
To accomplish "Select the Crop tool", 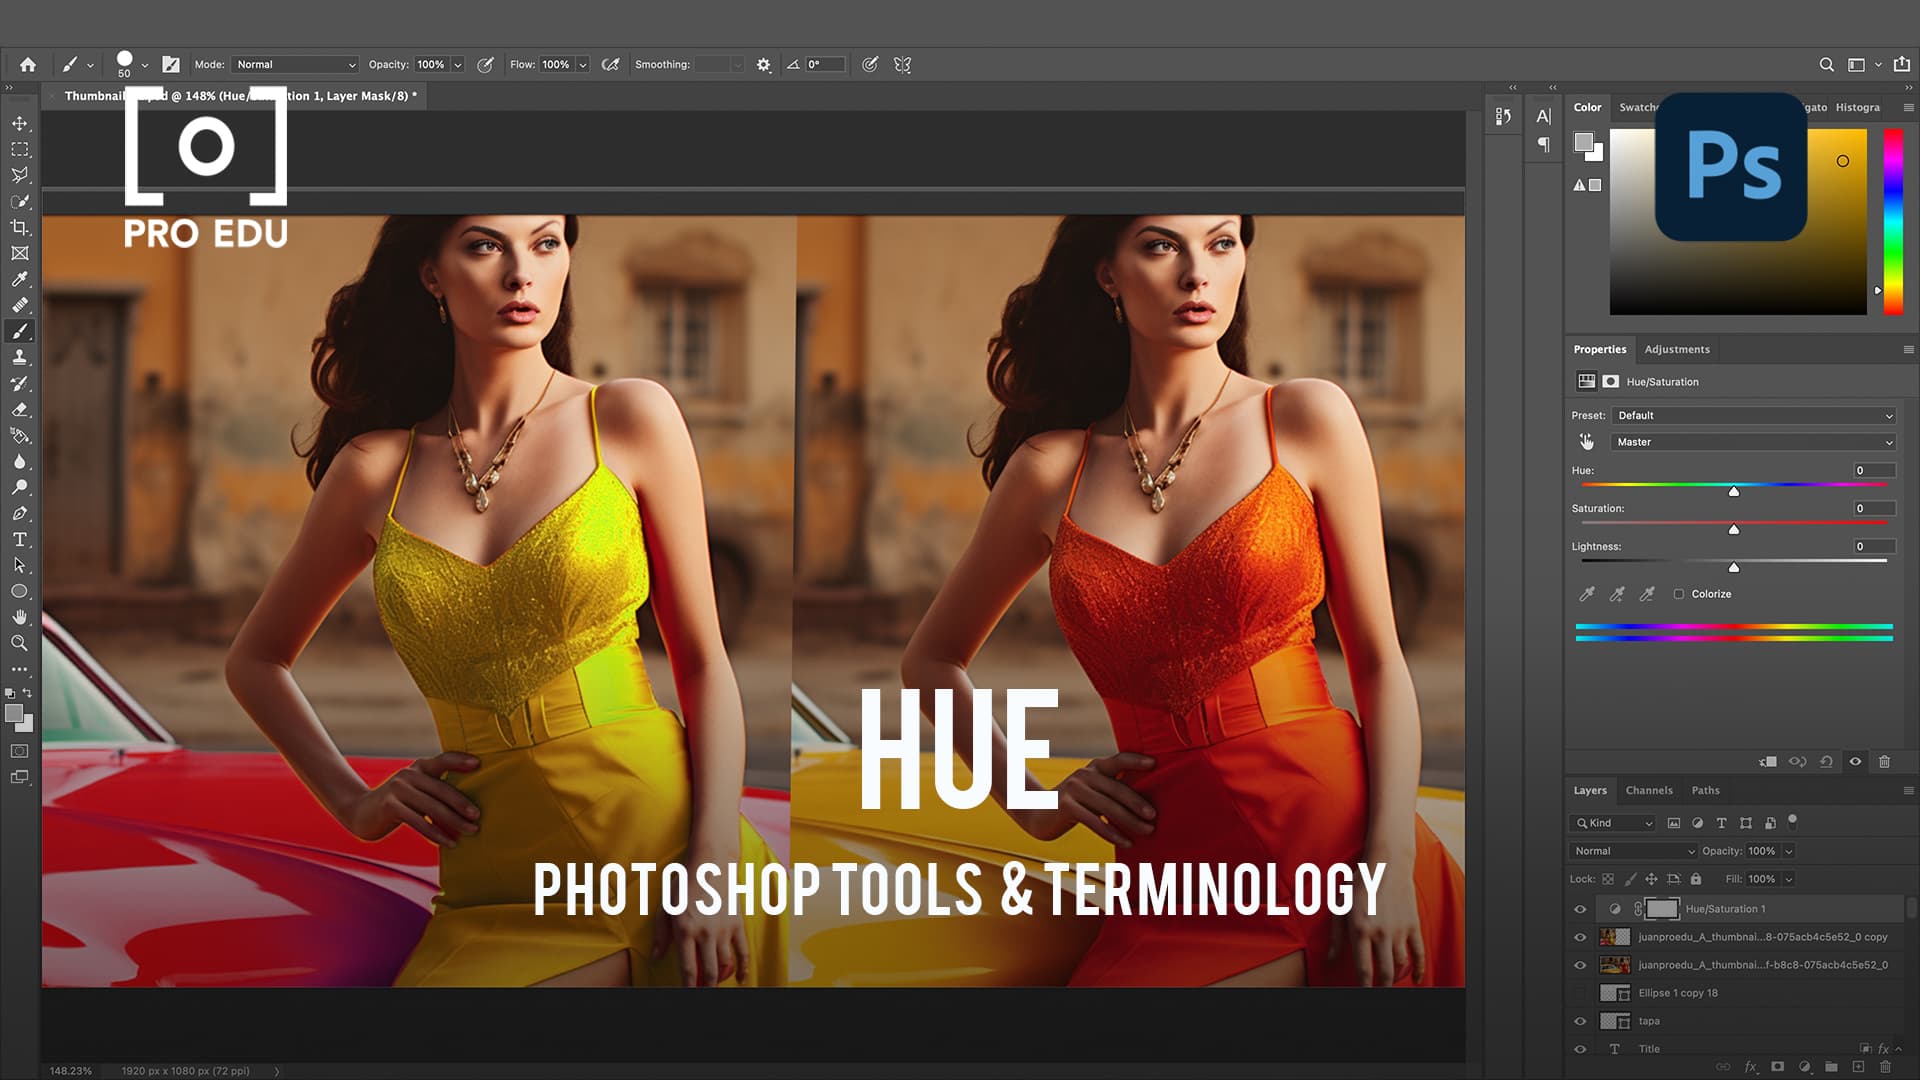I will (x=20, y=226).
